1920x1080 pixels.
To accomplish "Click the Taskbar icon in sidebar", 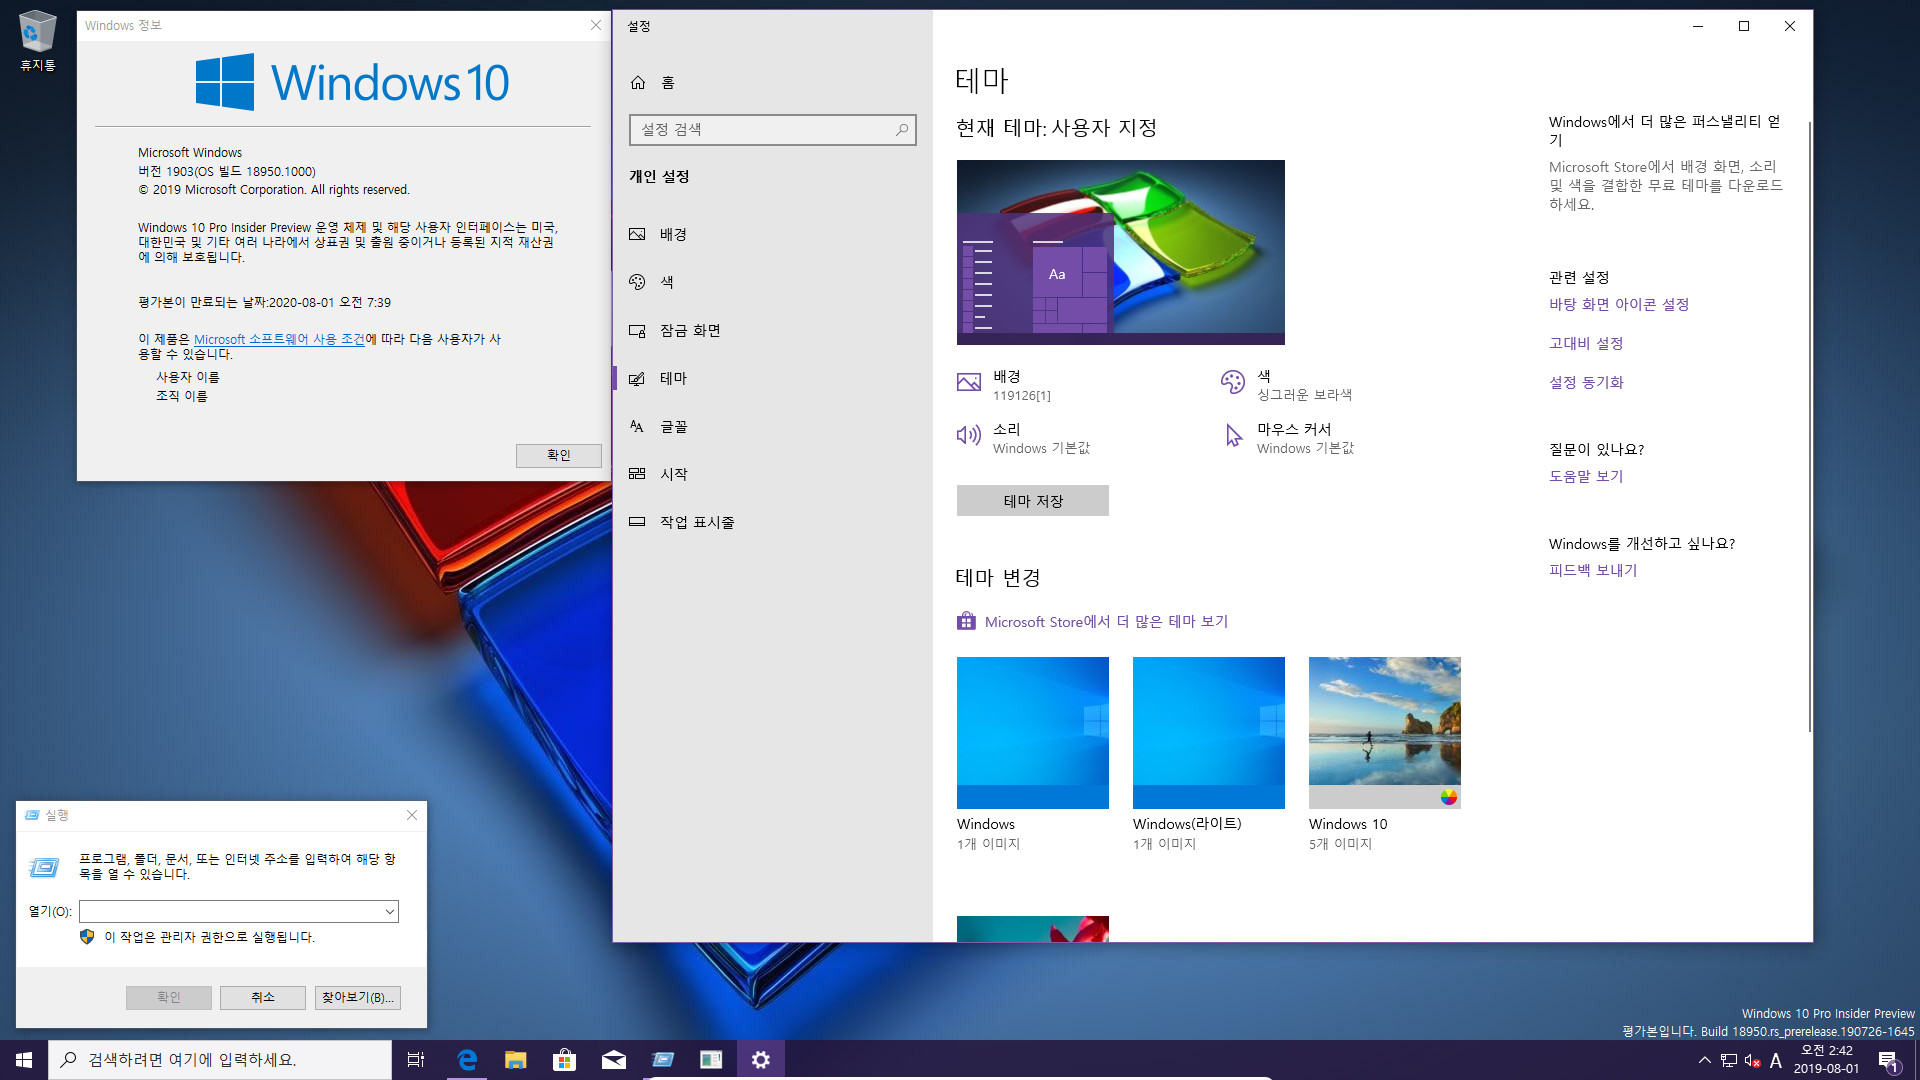I will pos(637,522).
